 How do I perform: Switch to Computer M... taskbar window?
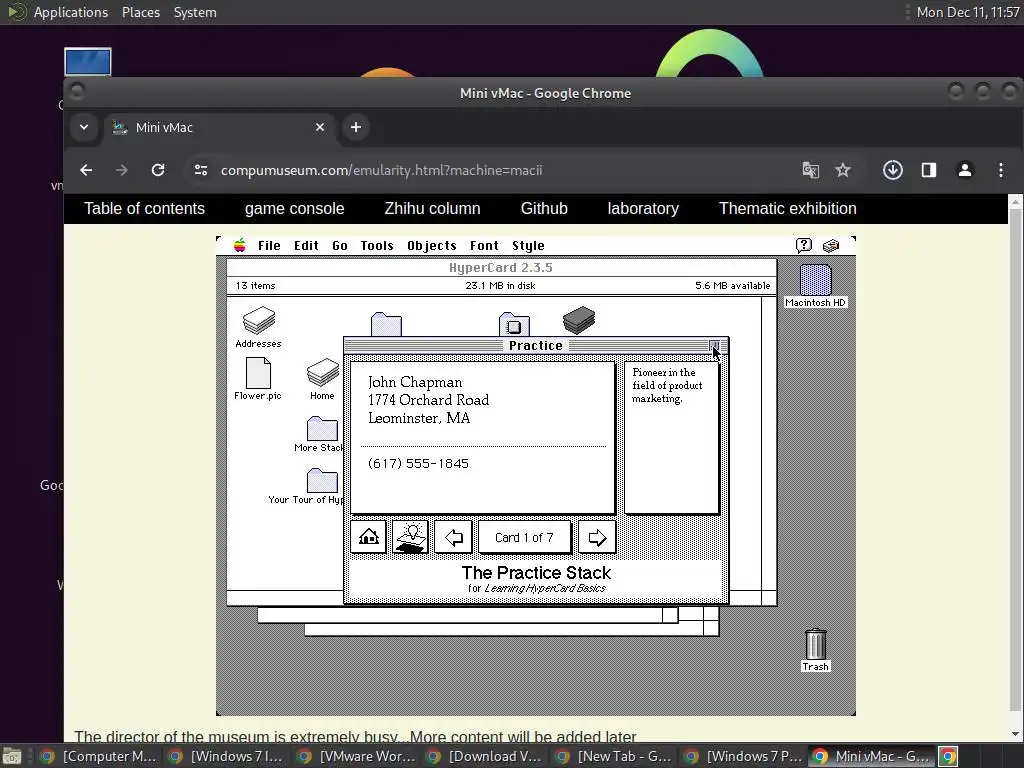pos(98,756)
